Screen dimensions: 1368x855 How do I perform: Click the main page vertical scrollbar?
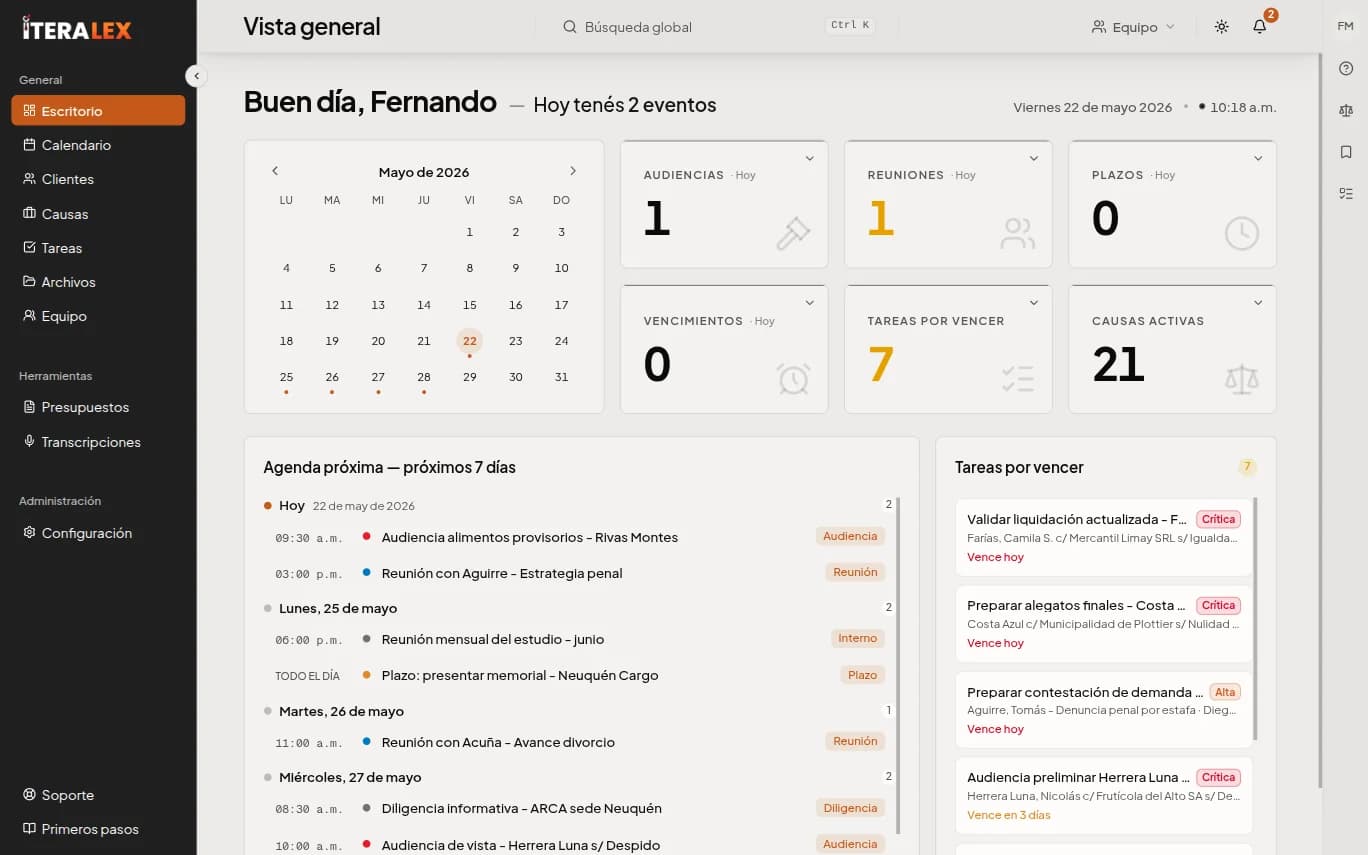pyautogui.click(x=1320, y=420)
